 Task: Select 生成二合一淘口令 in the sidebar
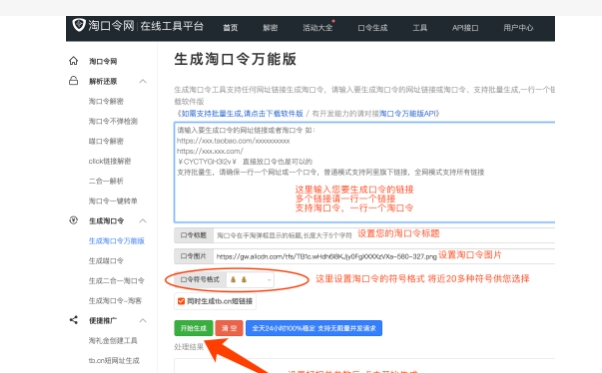[x=116, y=281]
